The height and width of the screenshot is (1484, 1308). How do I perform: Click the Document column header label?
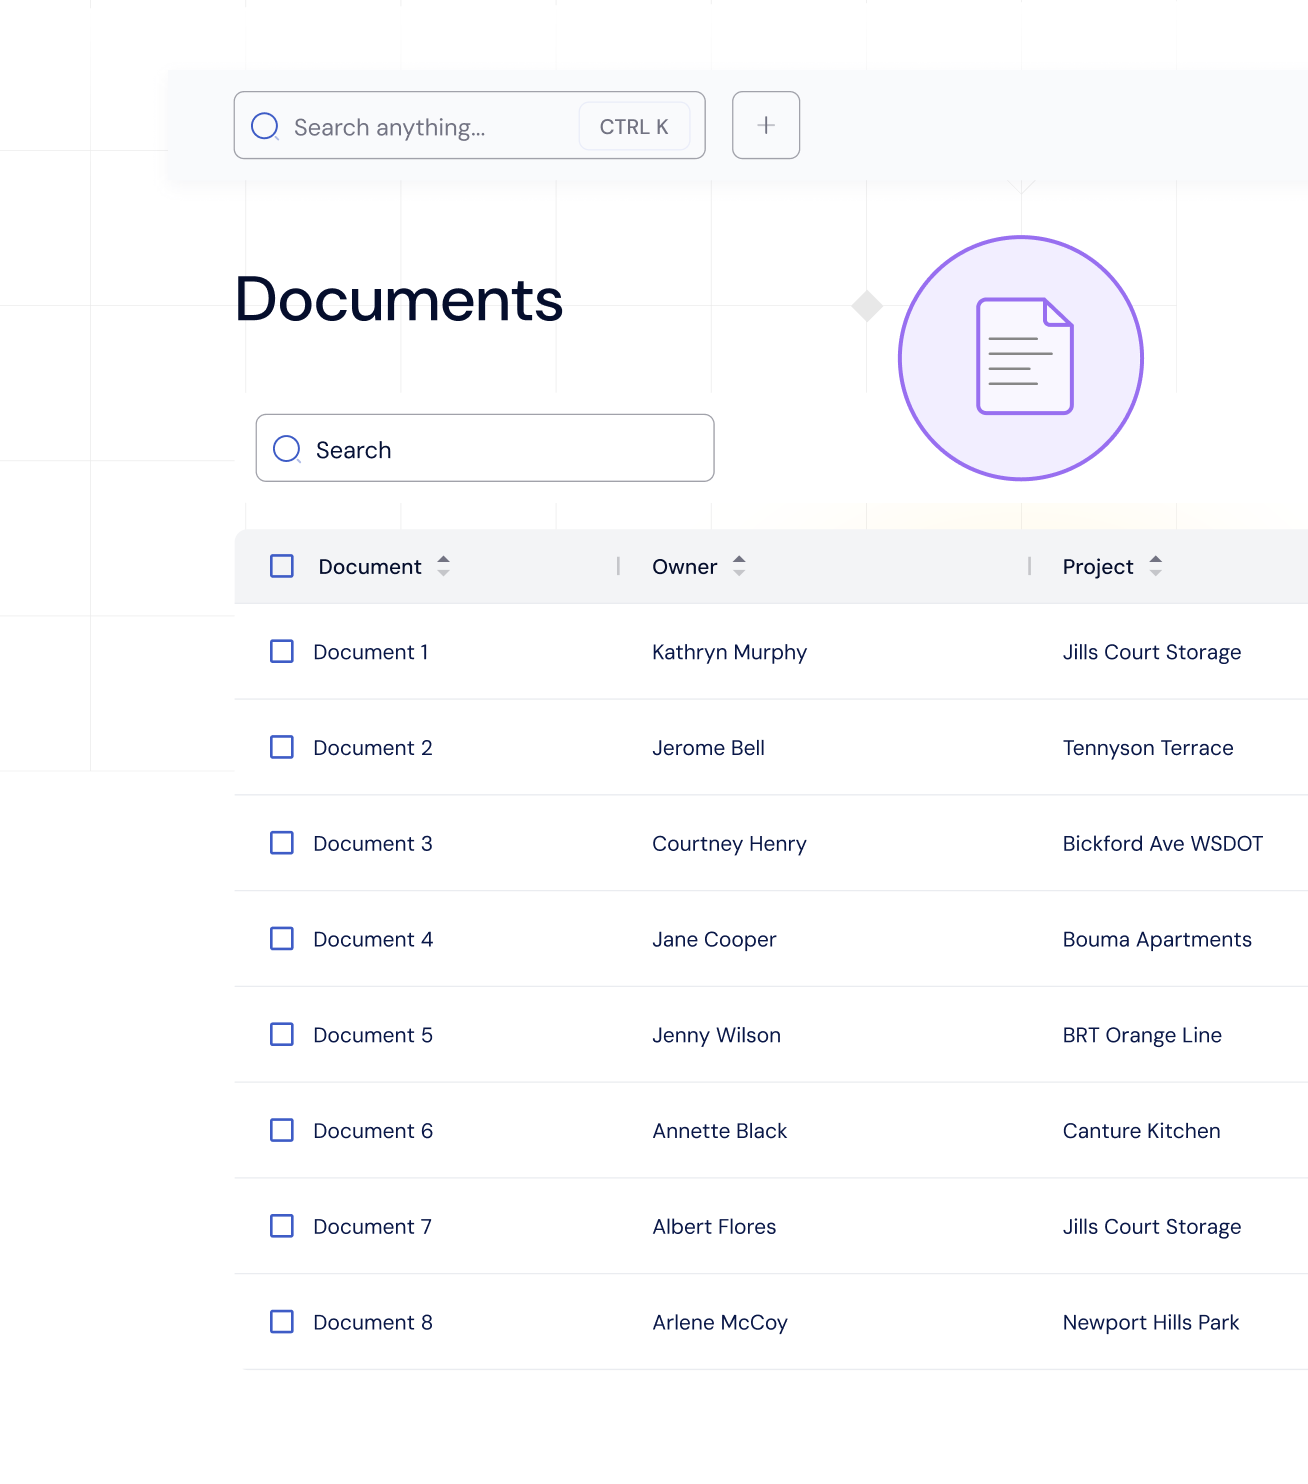pyautogui.click(x=369, y=567)
